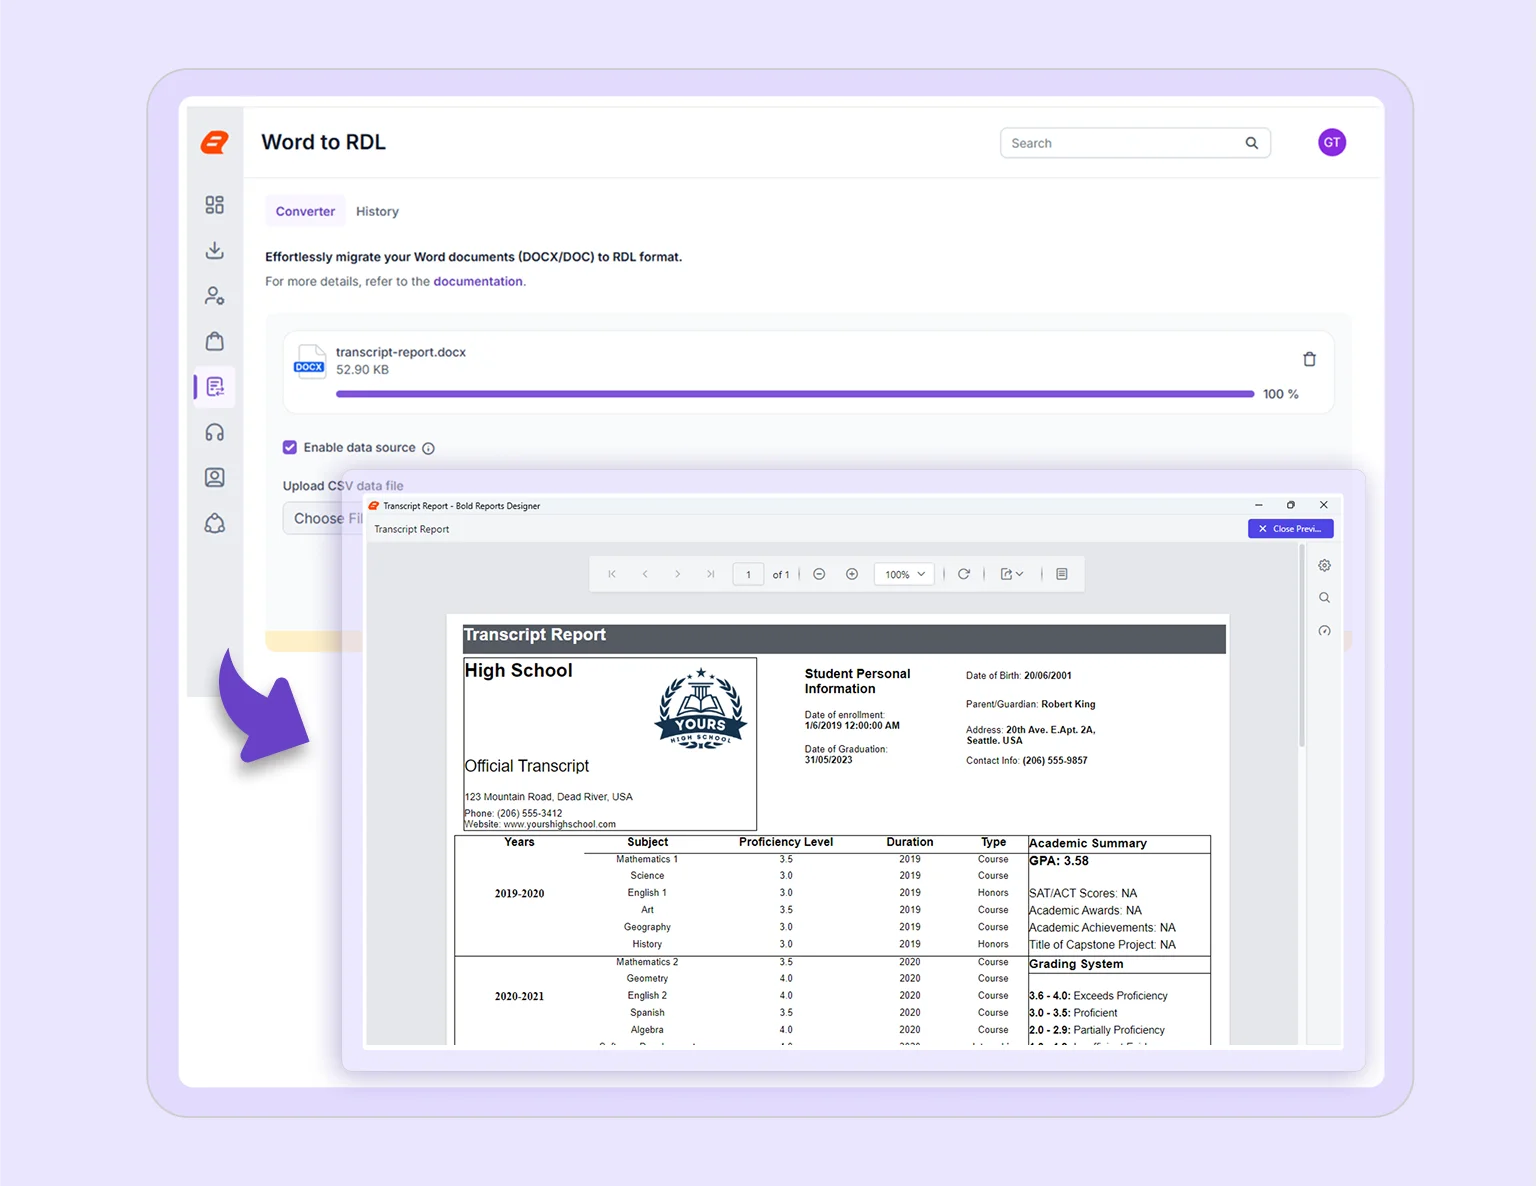
Task: Switch to the History tab
Action: pyautogui.click(x=377, y=211)
